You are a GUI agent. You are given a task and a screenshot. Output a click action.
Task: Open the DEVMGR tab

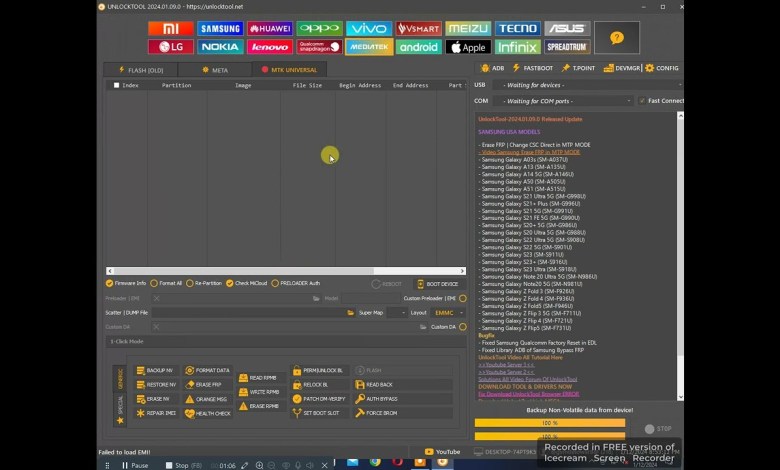click(x=622, y=68)
